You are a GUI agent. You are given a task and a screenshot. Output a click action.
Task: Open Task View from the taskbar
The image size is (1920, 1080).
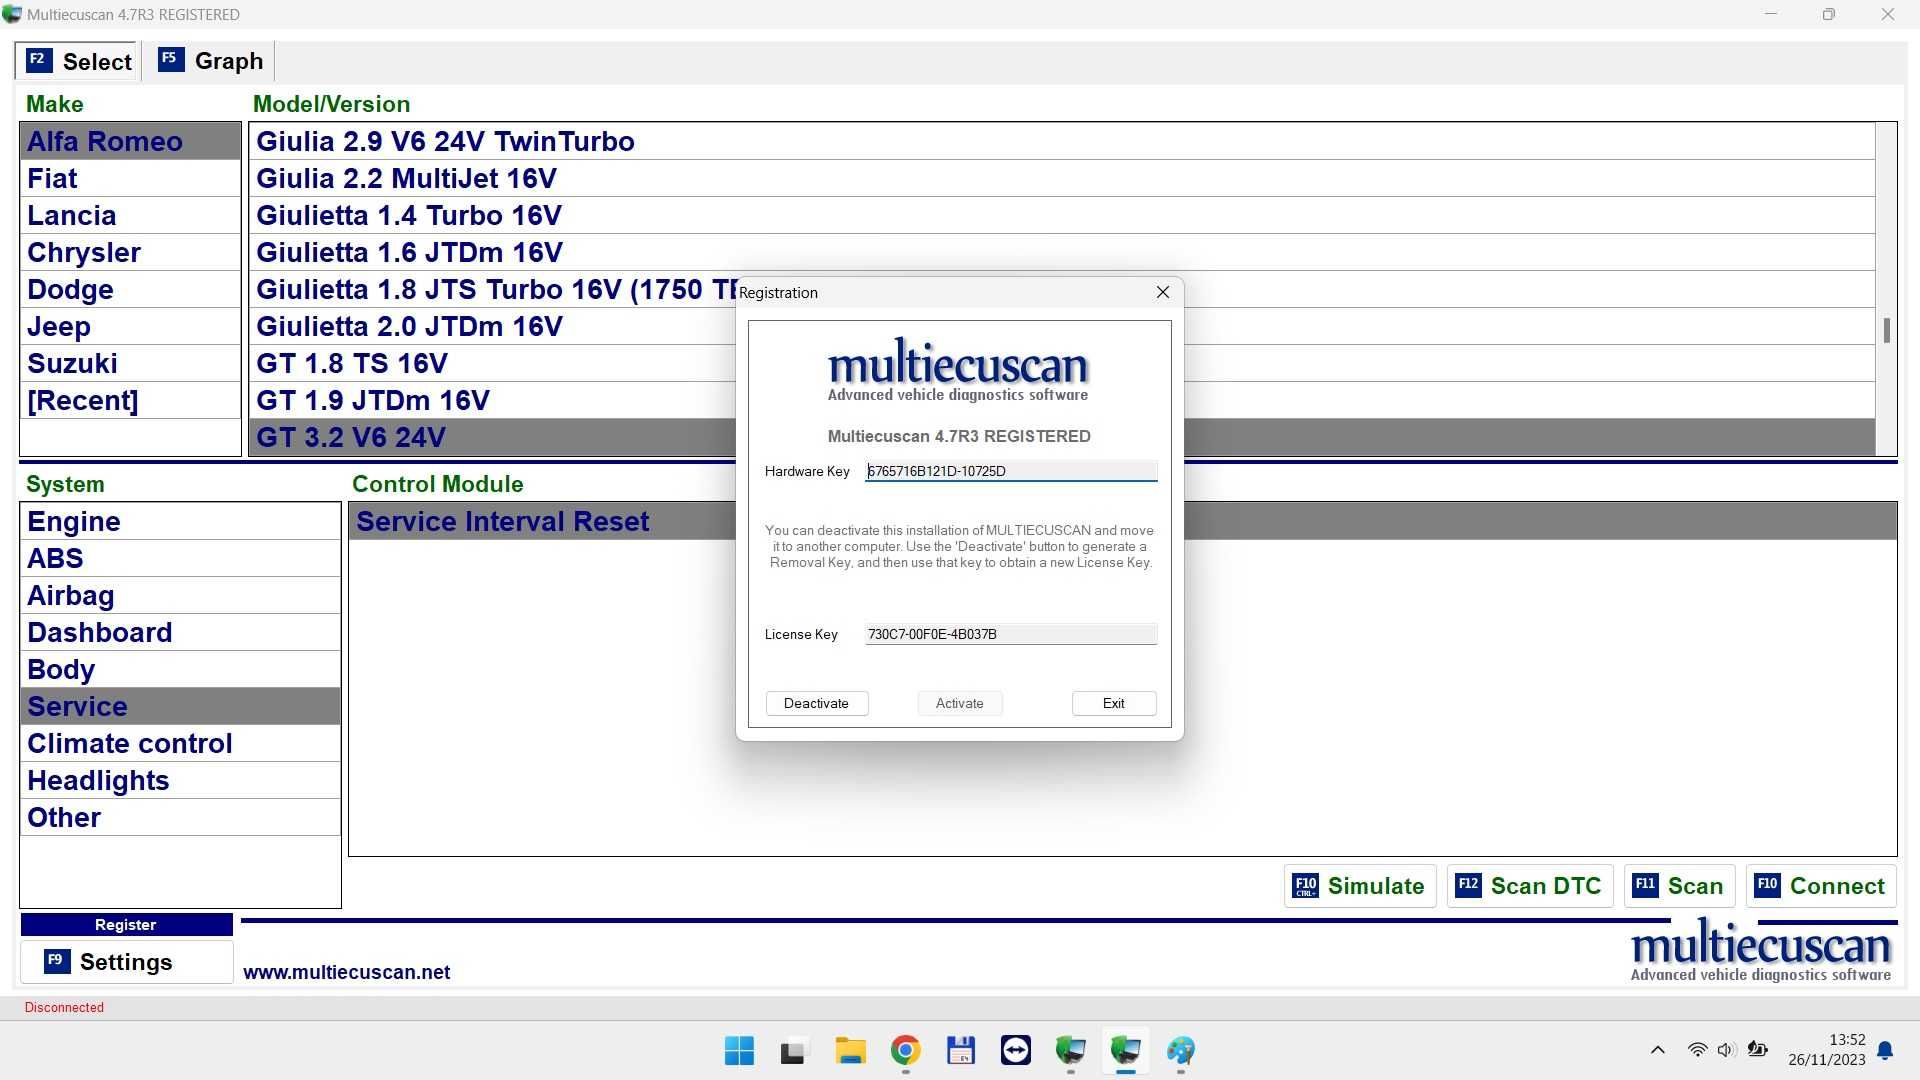tap(793, 1051)
